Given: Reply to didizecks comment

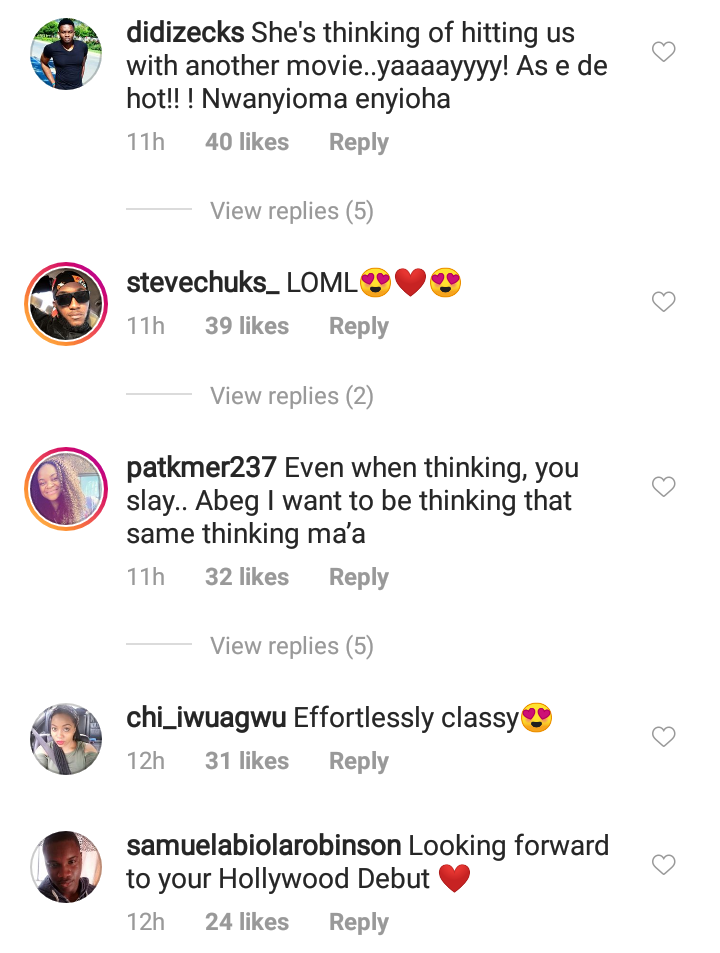Looking at the screenshot, I should coord(358,142).
